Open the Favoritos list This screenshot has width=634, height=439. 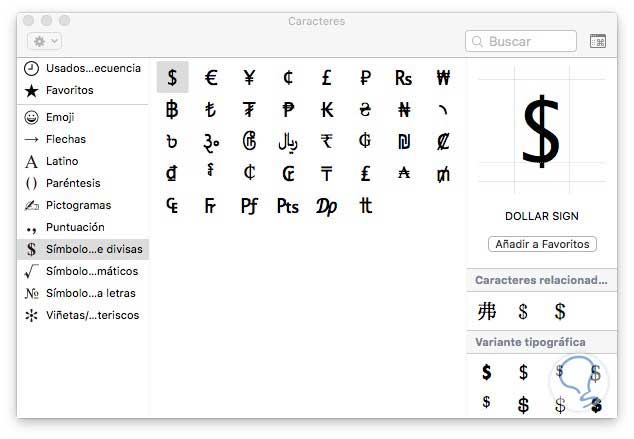pyautogui.click(x=69, y=90)
